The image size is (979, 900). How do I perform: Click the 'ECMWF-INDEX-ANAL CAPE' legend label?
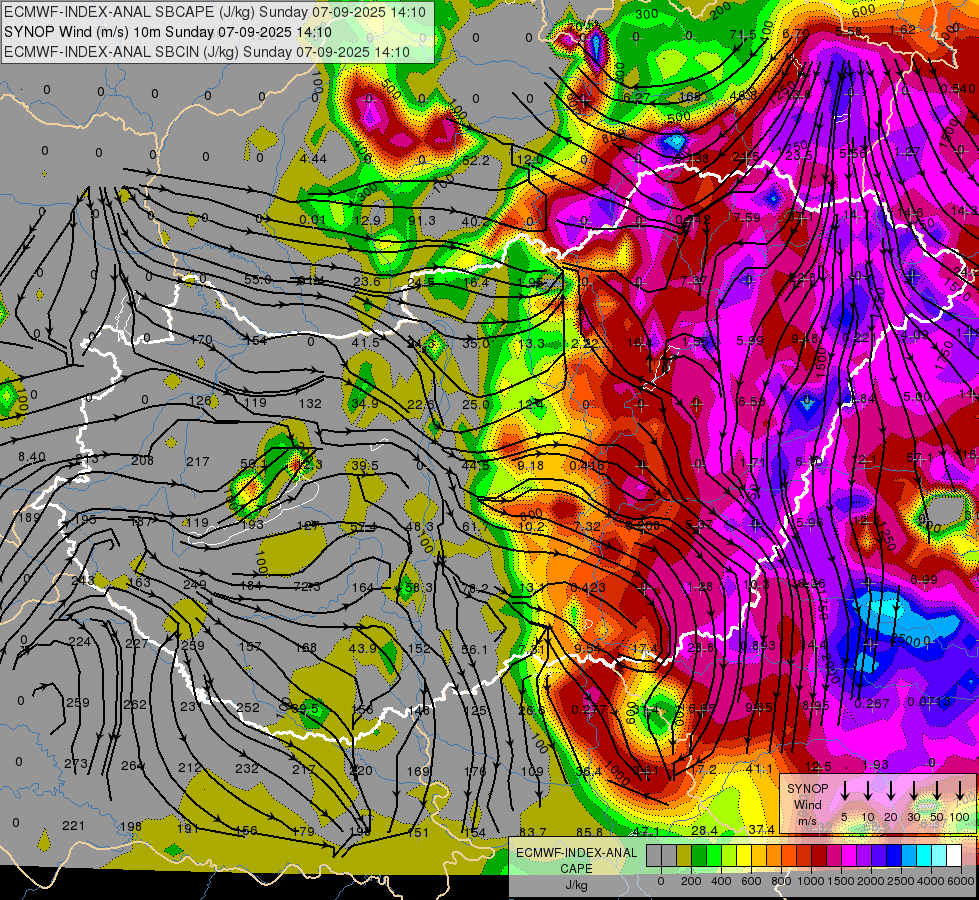tap(576, 860)
